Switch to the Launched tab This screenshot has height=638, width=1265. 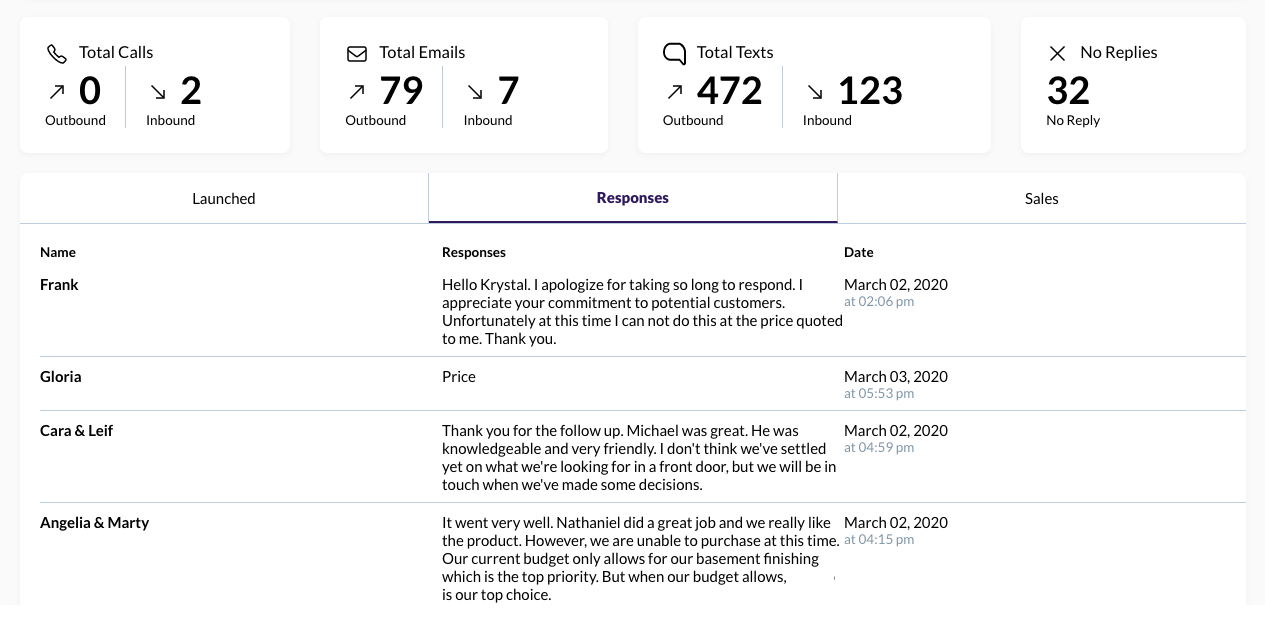coord(224,198)
